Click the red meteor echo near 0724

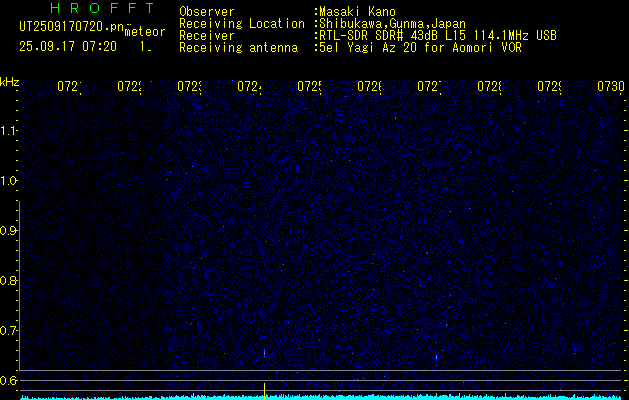click(264, 353)
